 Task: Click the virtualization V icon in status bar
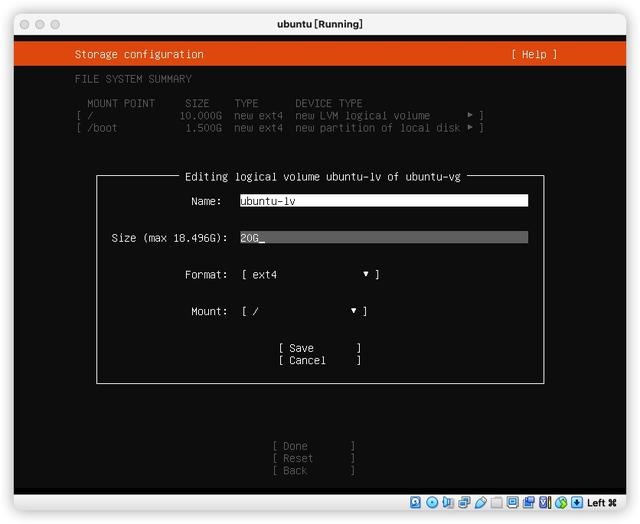(544, 502)
